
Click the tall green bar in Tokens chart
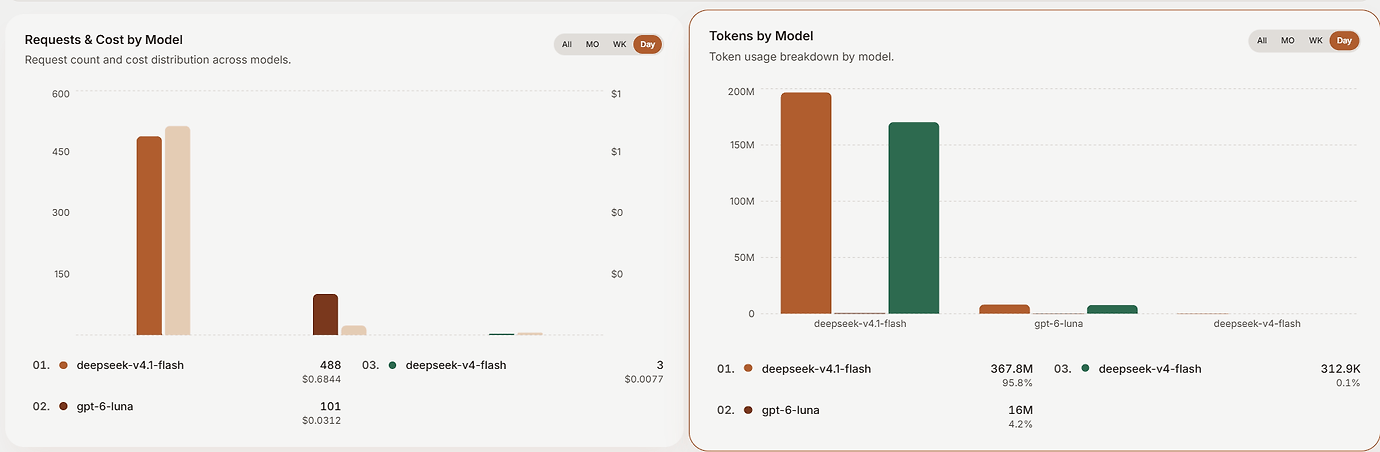[x=914, y=218]
